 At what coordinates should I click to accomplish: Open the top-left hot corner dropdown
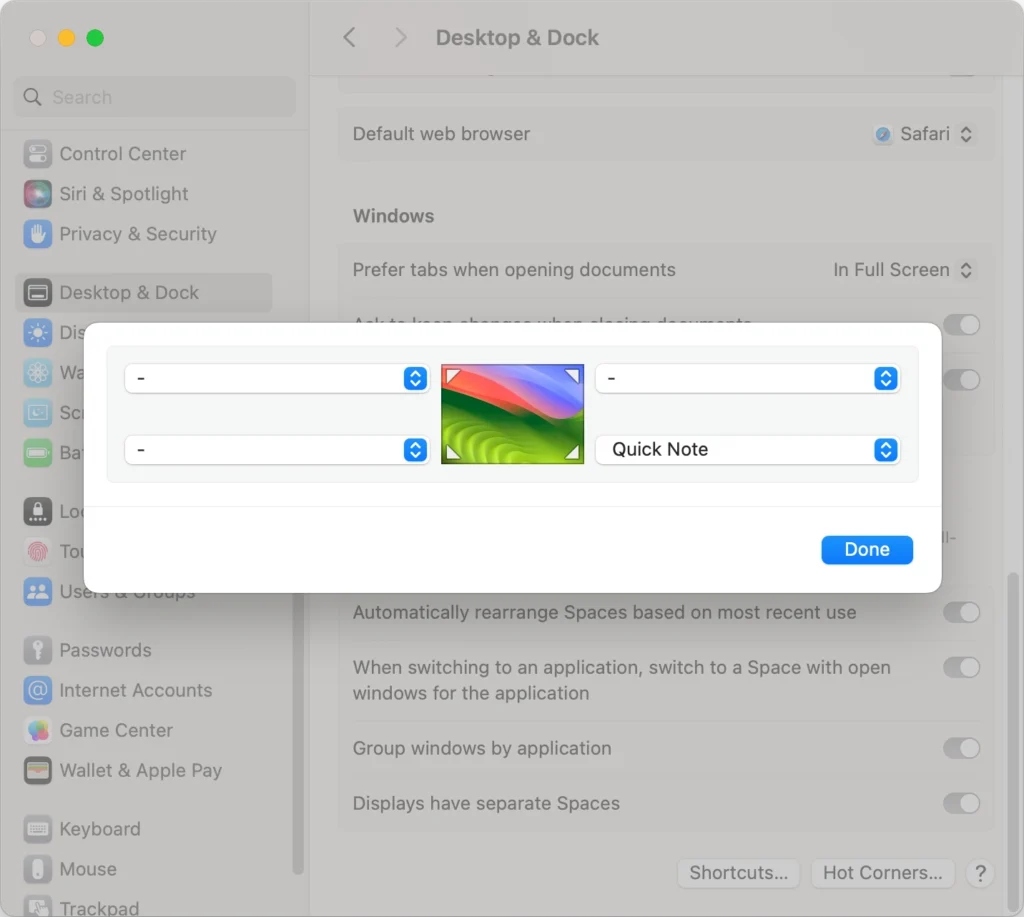(x=276, y=378)
